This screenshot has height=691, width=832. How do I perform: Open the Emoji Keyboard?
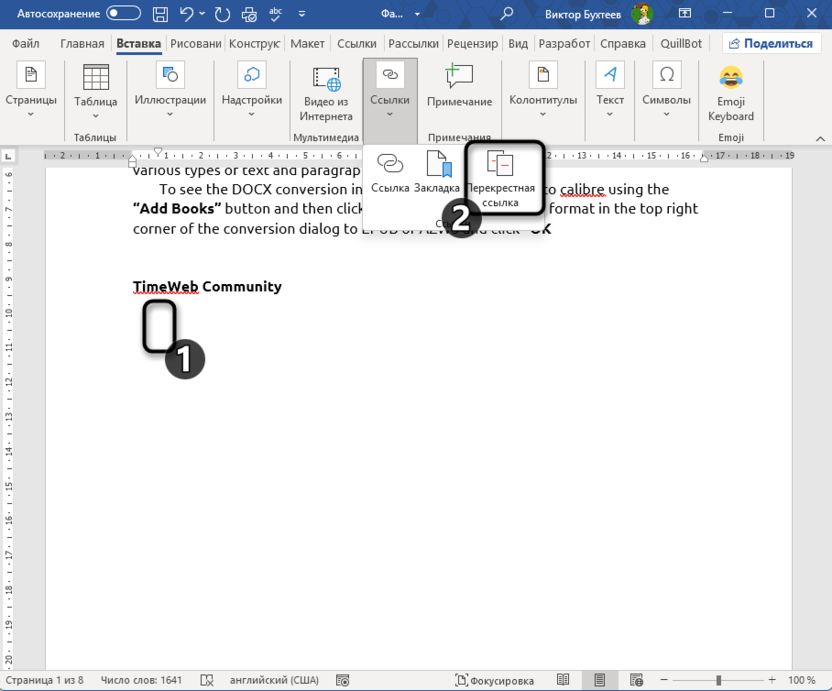[x=730, y=95]
